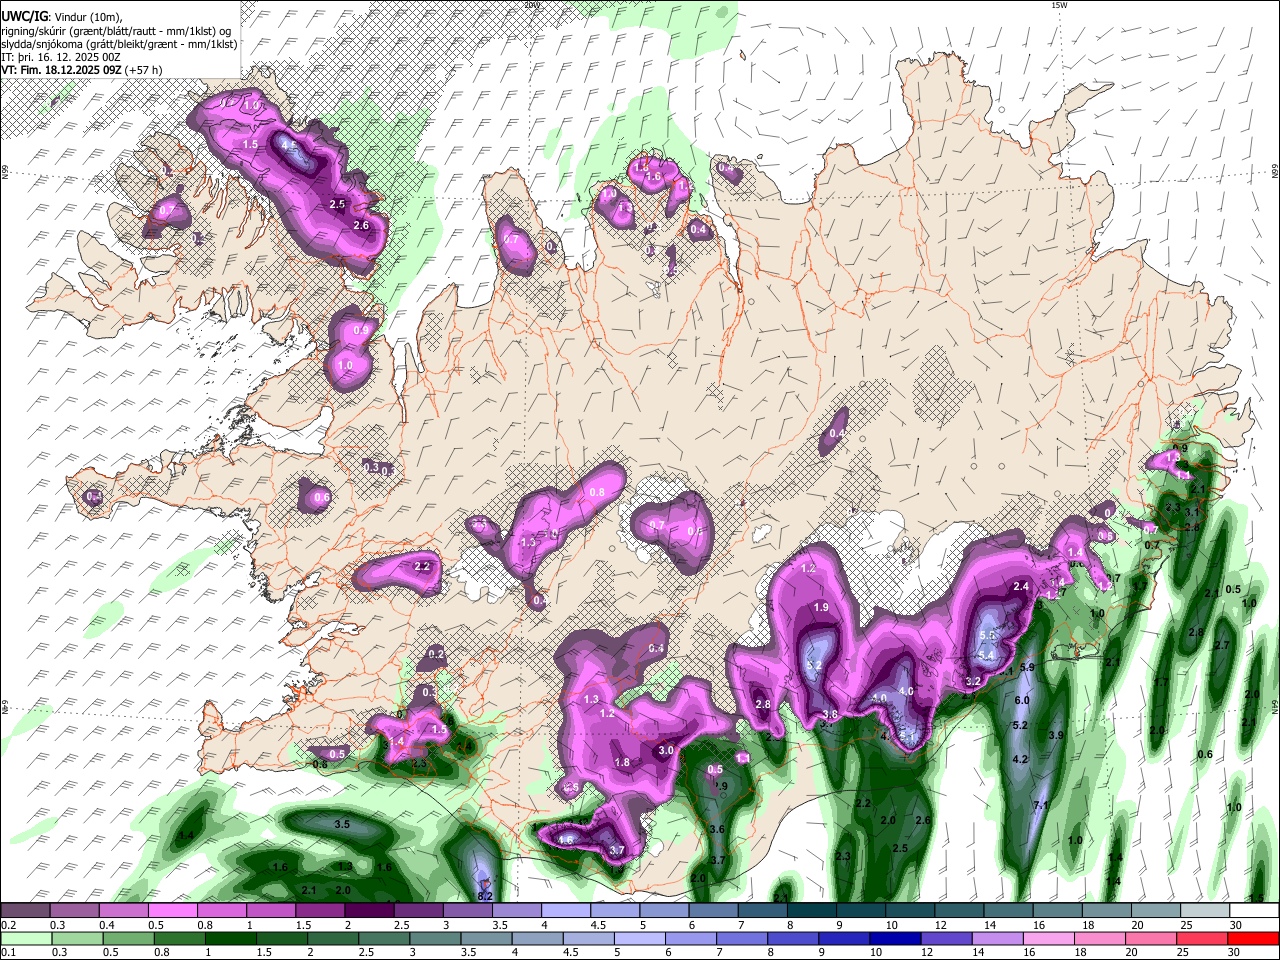Screen dimensions: 1280x960
Task: Click the pink snow swatch between 0.5 and 0.8
Action: [172, 911]
